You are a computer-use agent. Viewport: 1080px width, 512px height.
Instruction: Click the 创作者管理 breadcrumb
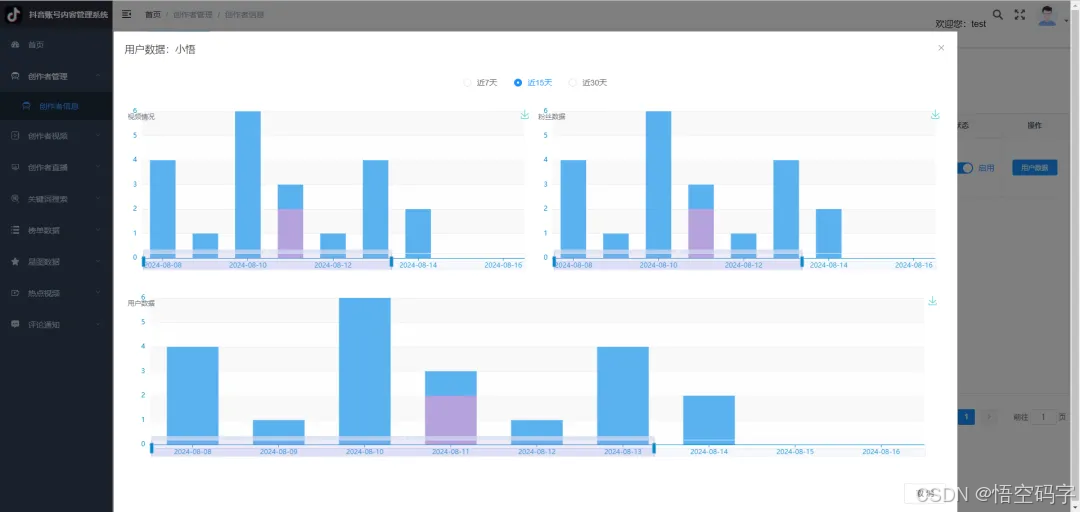(x=193, y=14)
